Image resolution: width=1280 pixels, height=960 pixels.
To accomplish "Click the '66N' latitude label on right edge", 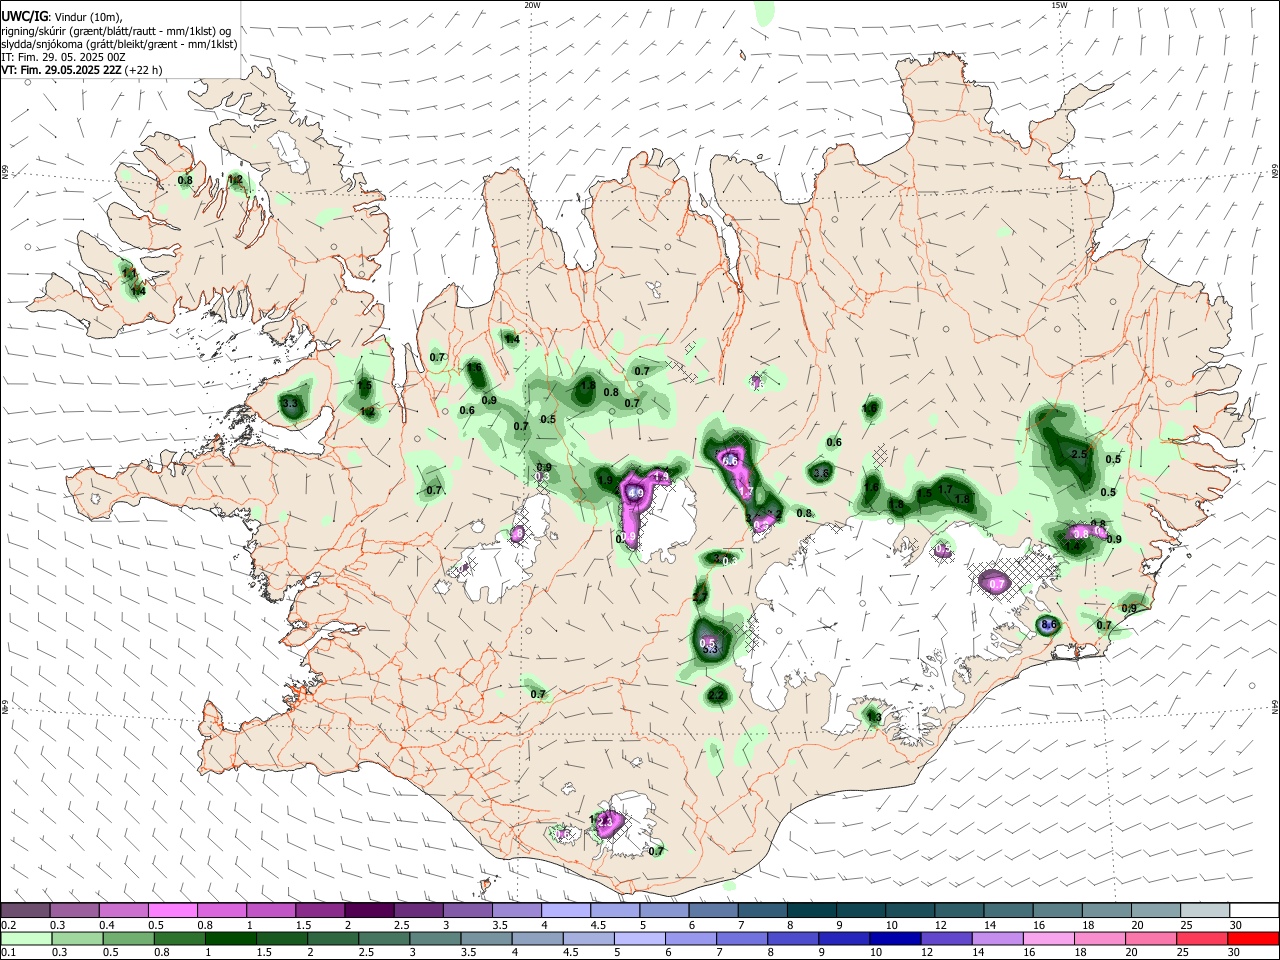I will 1274,171.
